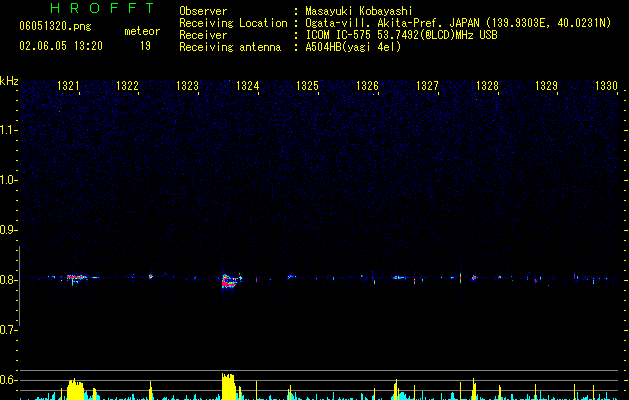Select the ICOM IC-575 53.7492 MHz receiver text

coord(401,35)
